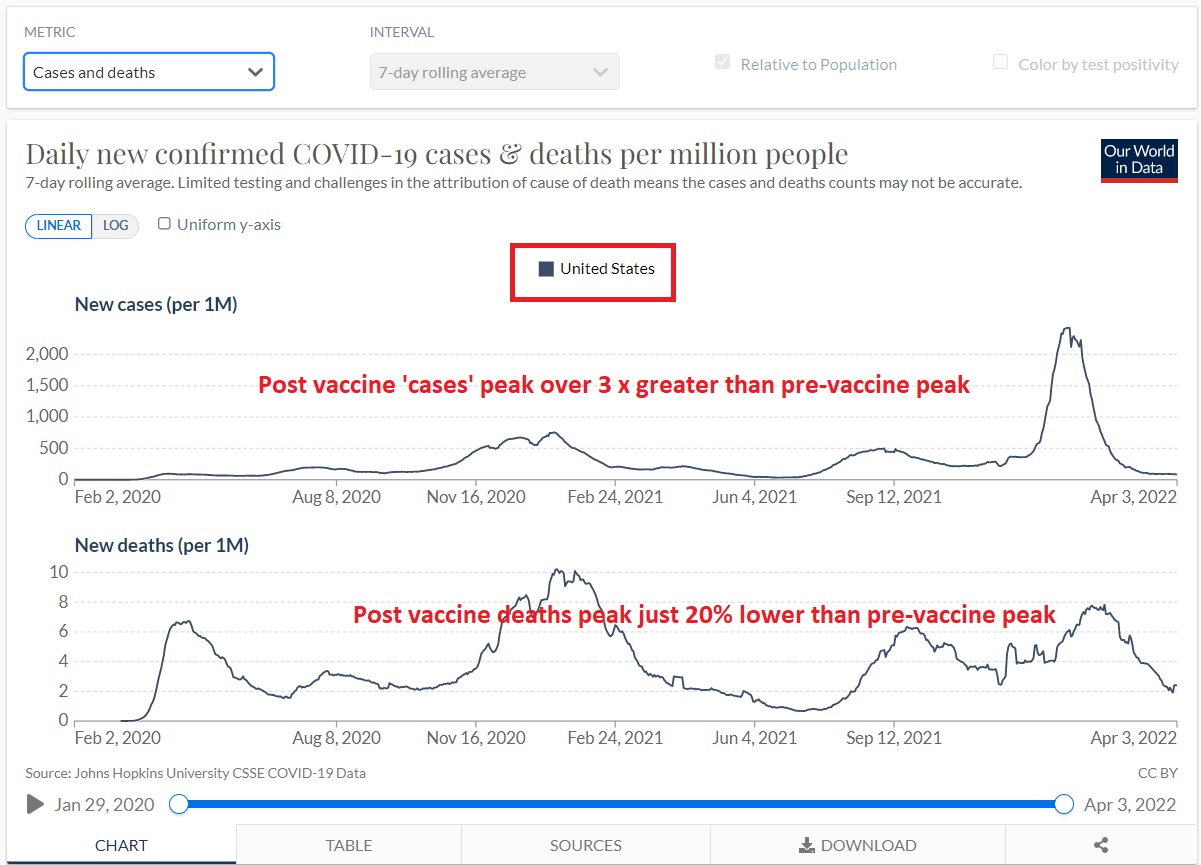The height and width of the screenshot is (865, 1201).
Task: Click the Our World in Data logo
Action: point(1139,160)
